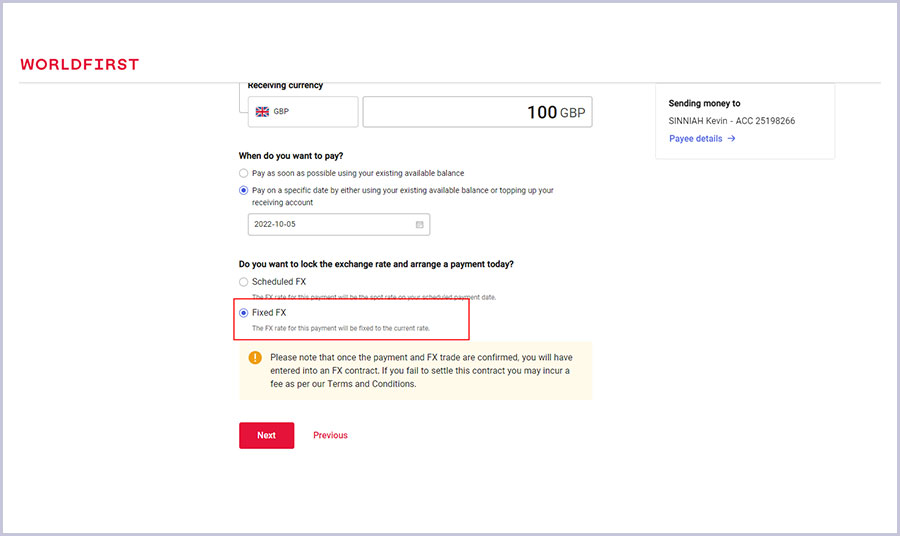This screenshot has width=900, height=536.
Task: Open the Payee details link
Action: (695, 139)
